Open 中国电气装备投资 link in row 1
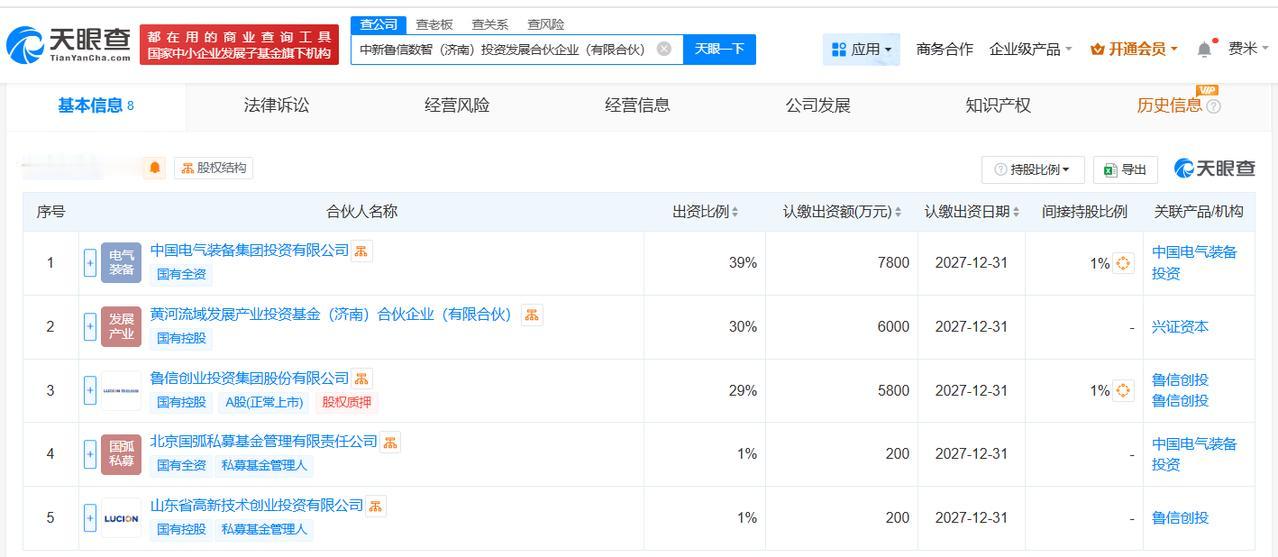The width and height of the screenshot is (1278, 557). [x=1194, y=262]
